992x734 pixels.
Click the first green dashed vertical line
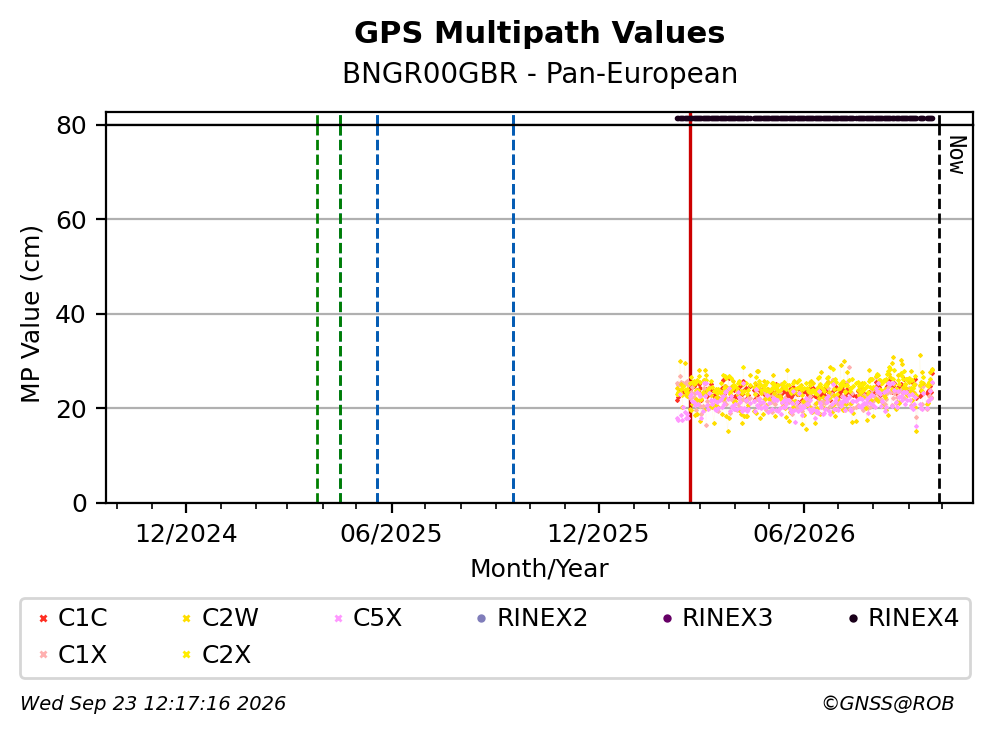[x=318, y=308]
